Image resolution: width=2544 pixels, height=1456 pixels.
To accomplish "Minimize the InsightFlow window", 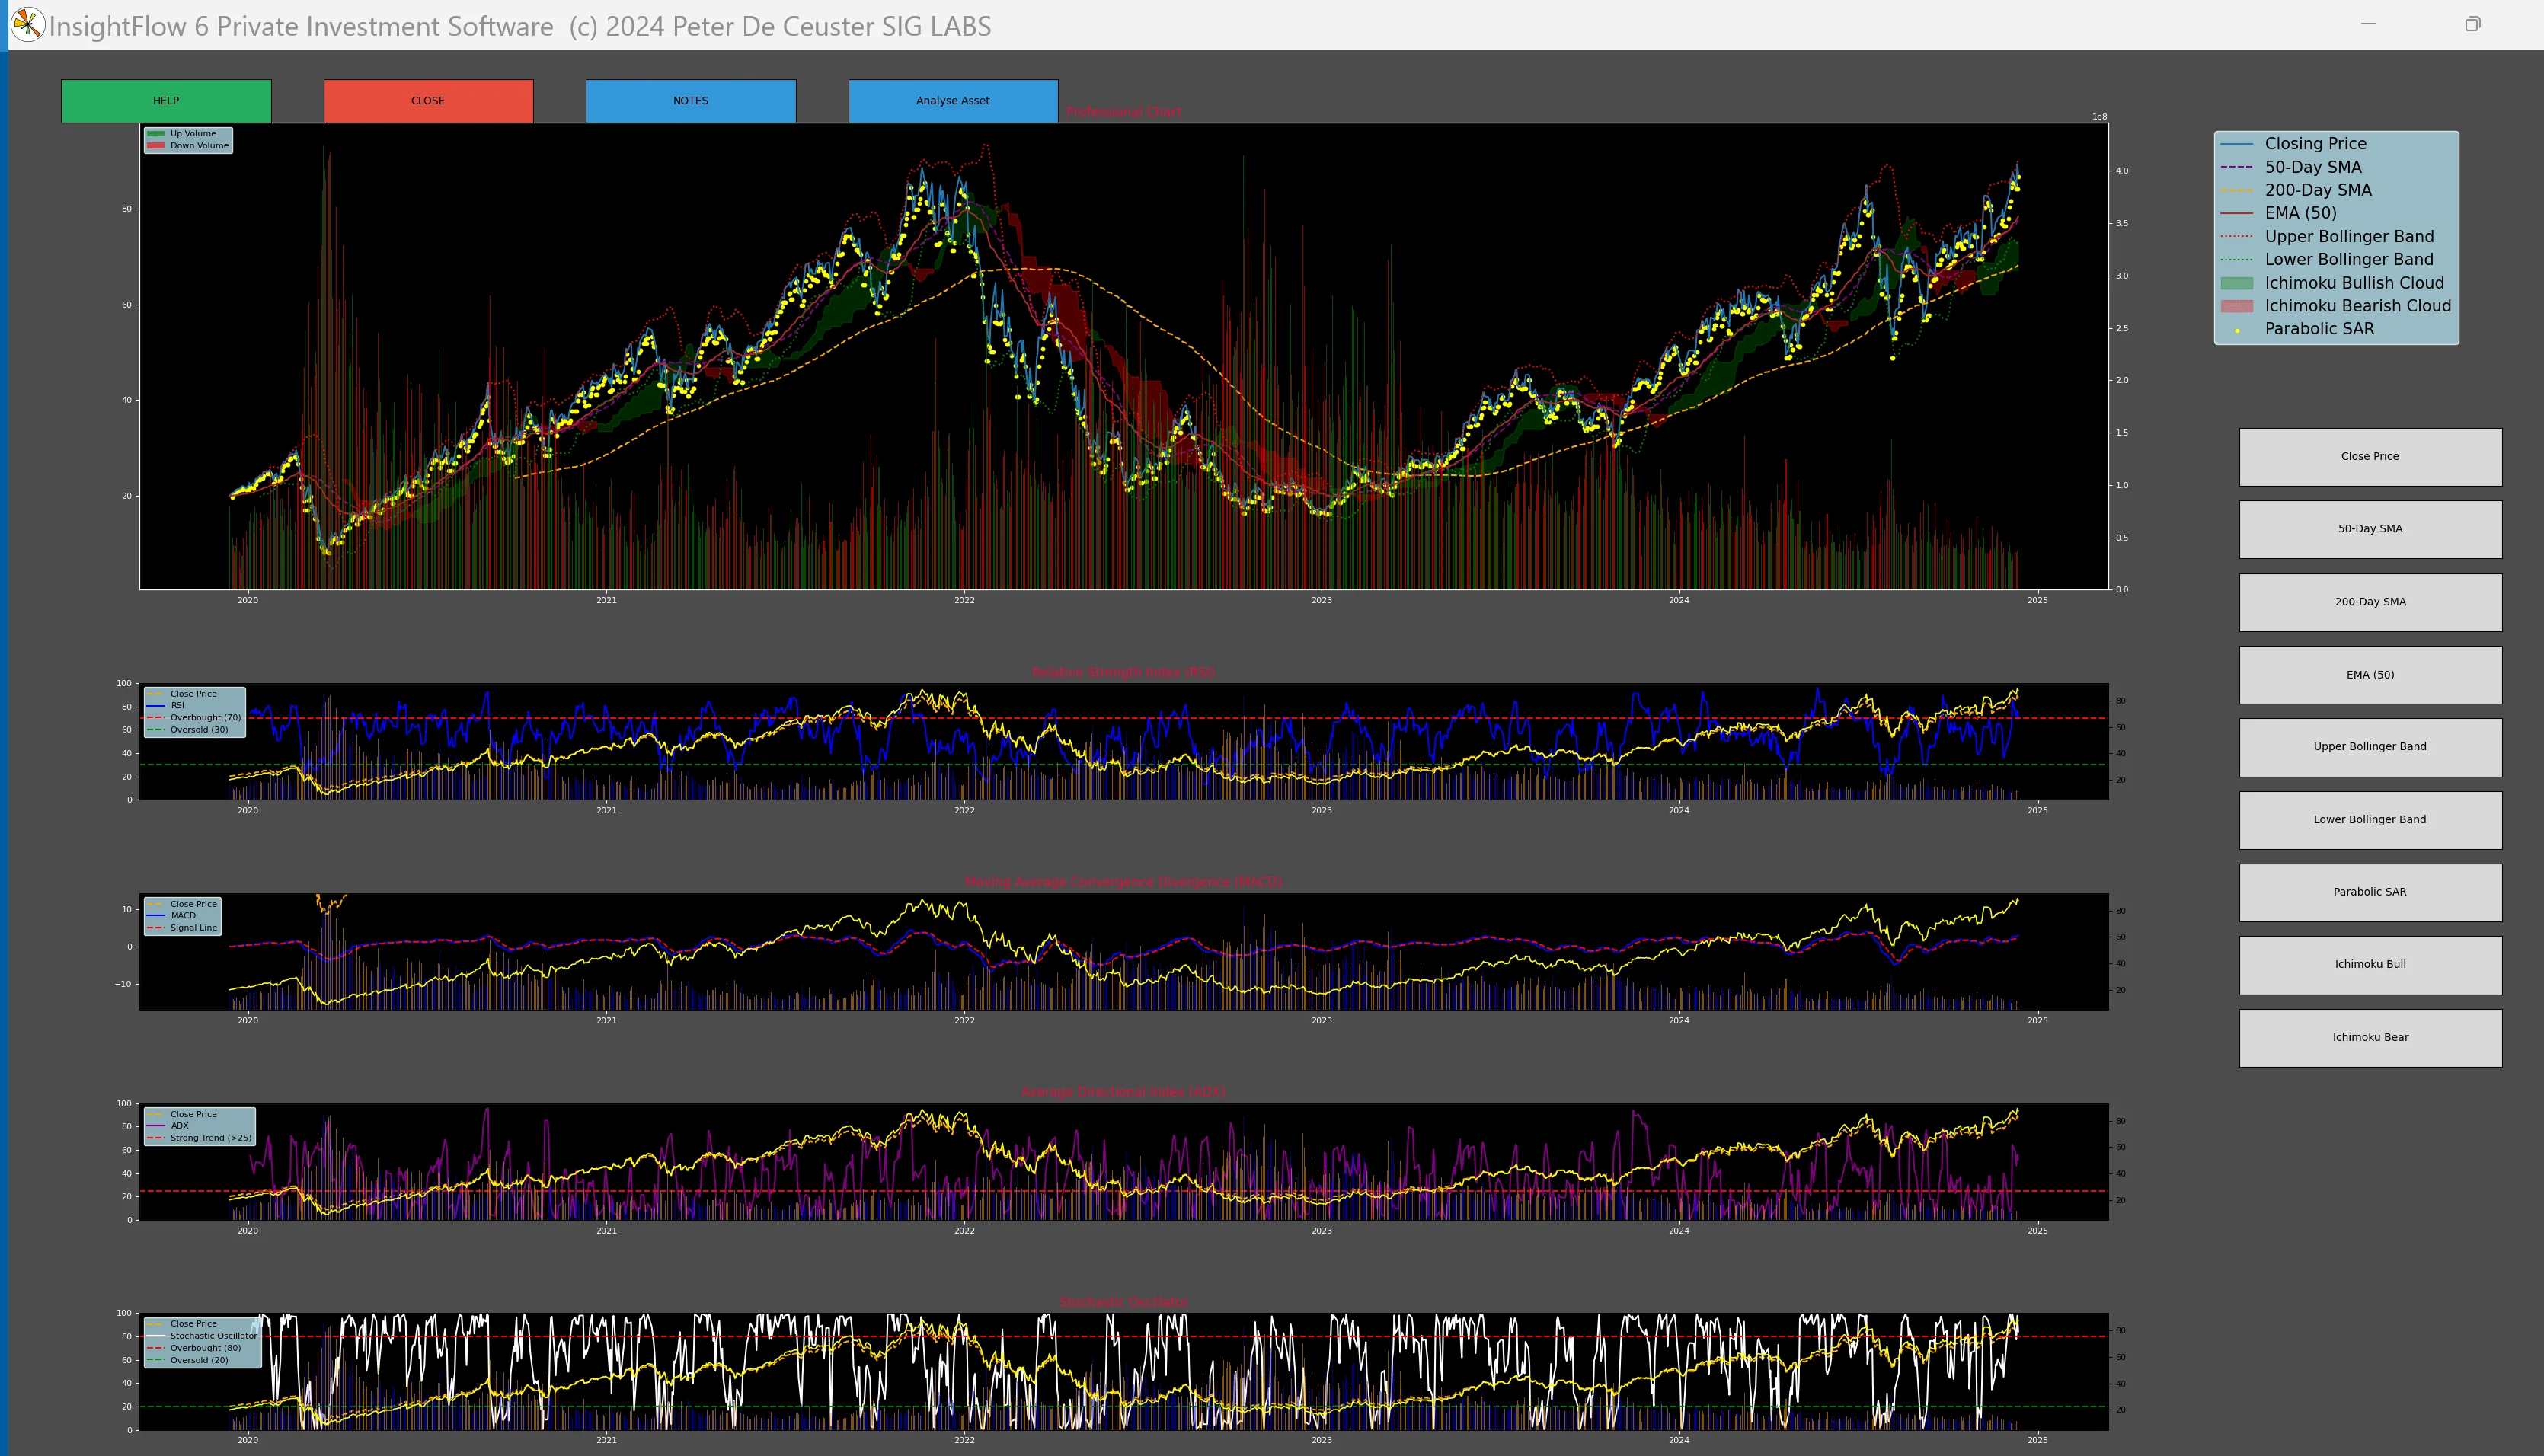I will (2368, 24).
